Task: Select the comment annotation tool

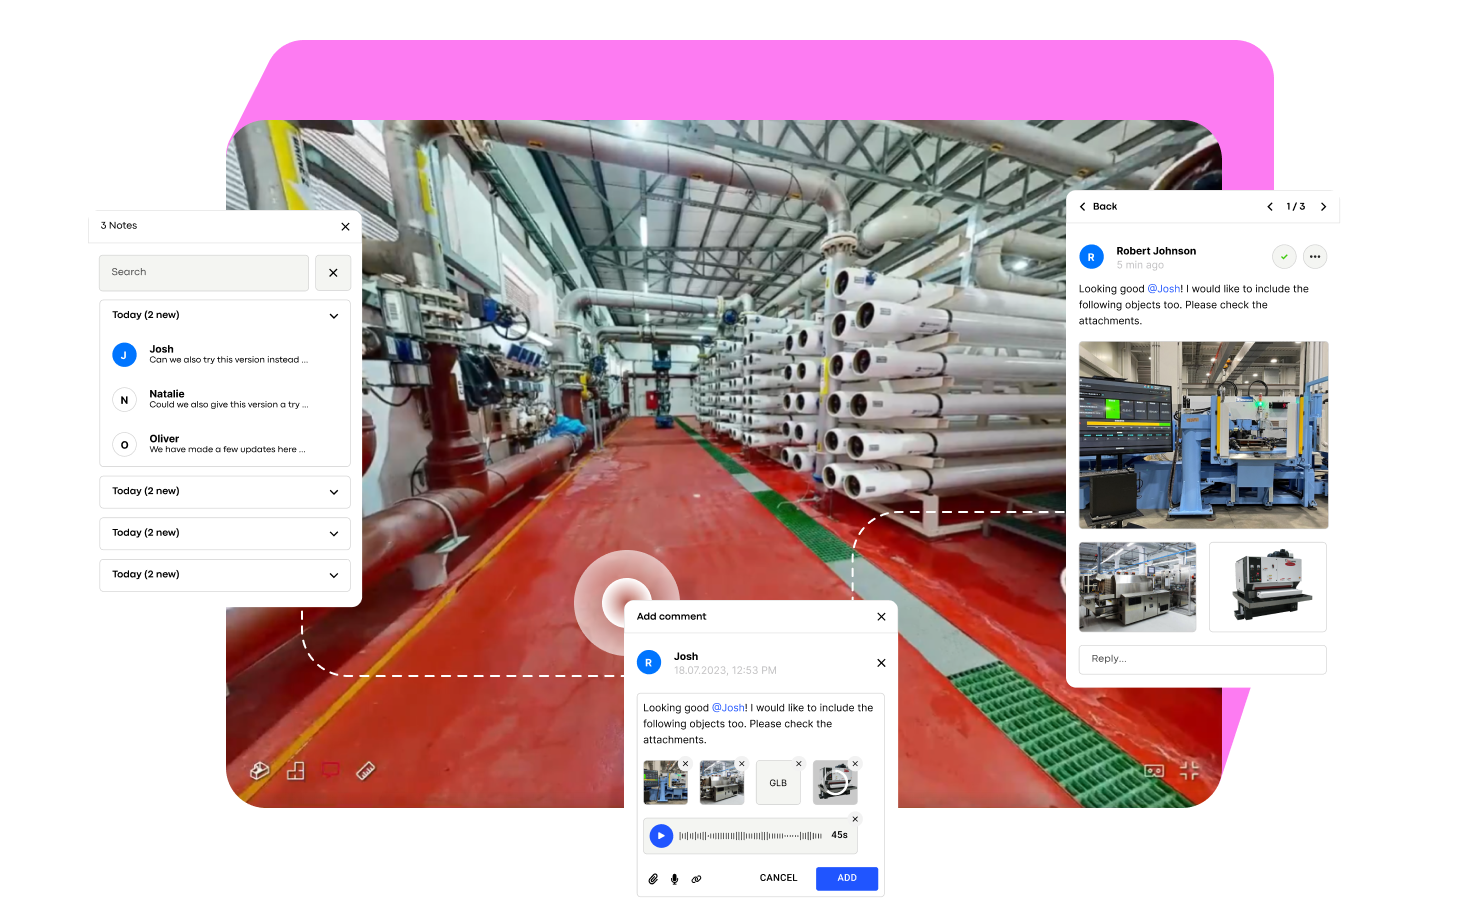Action: pos(330,770)
